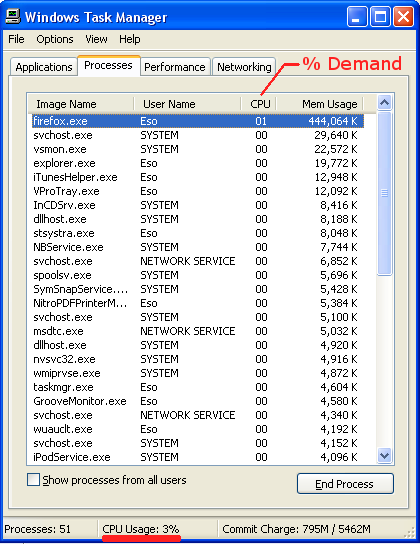Click the Processes: 51 status bar entry

[37, 529]
